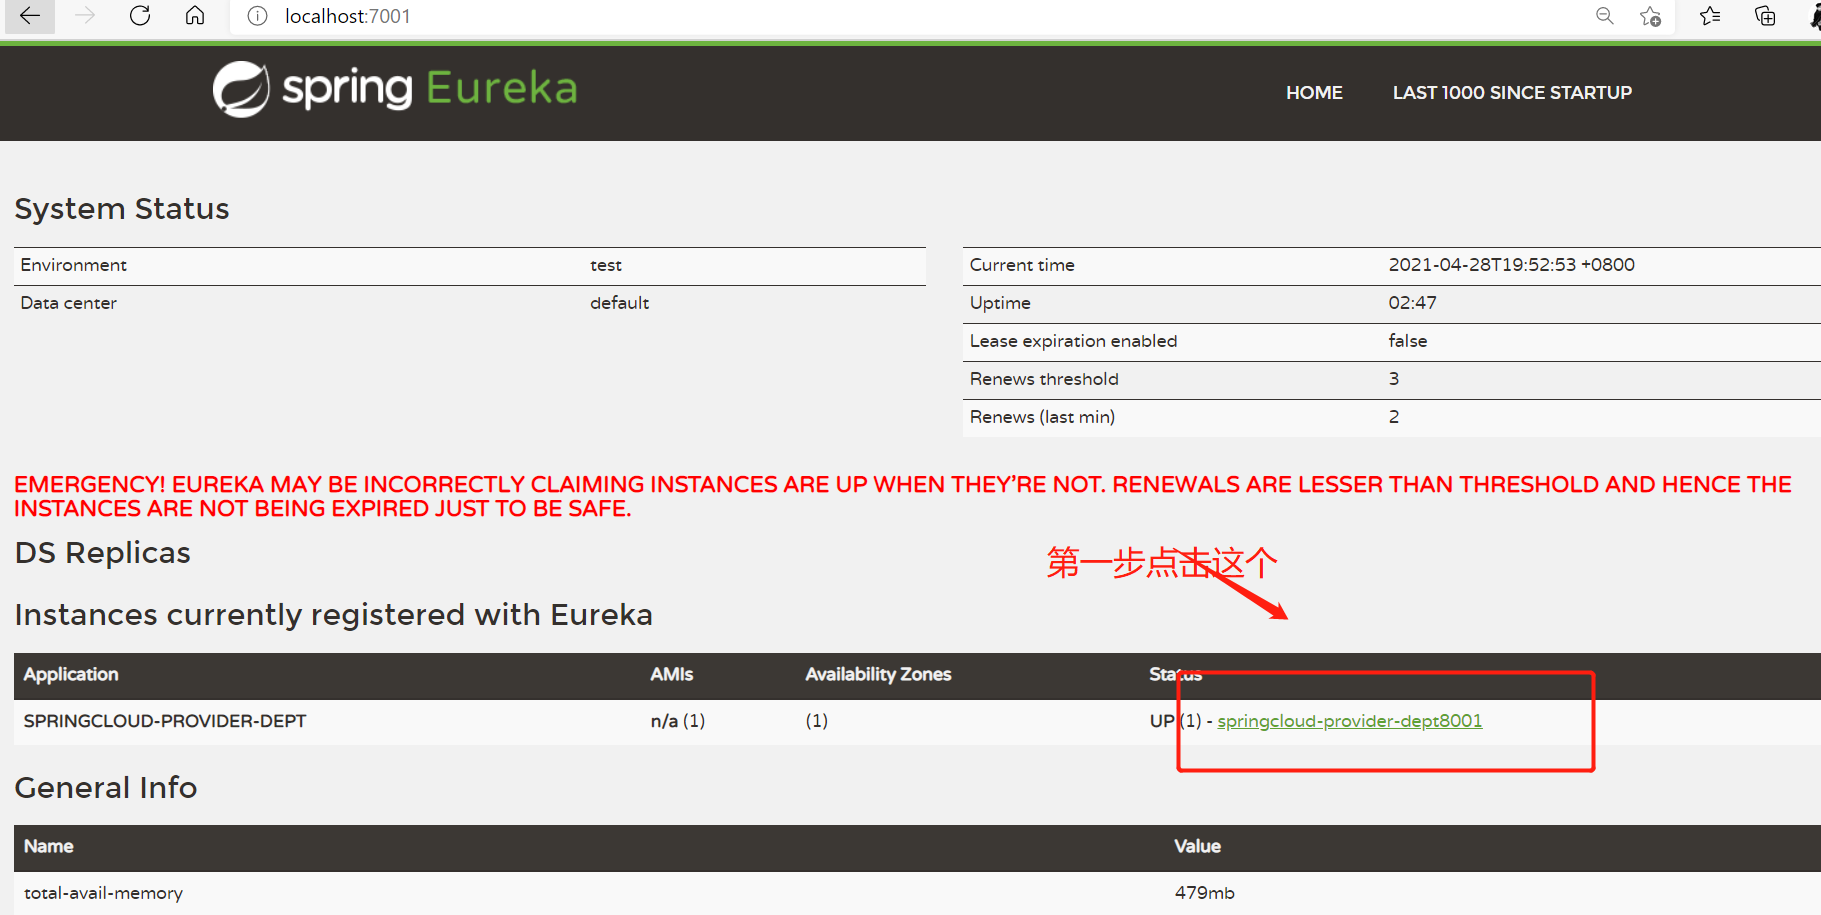The width and height of the screenshot is (1821, 915).
Task: Open LAST 1000 SINCE STARTUP page
Action: point(1512,93)
